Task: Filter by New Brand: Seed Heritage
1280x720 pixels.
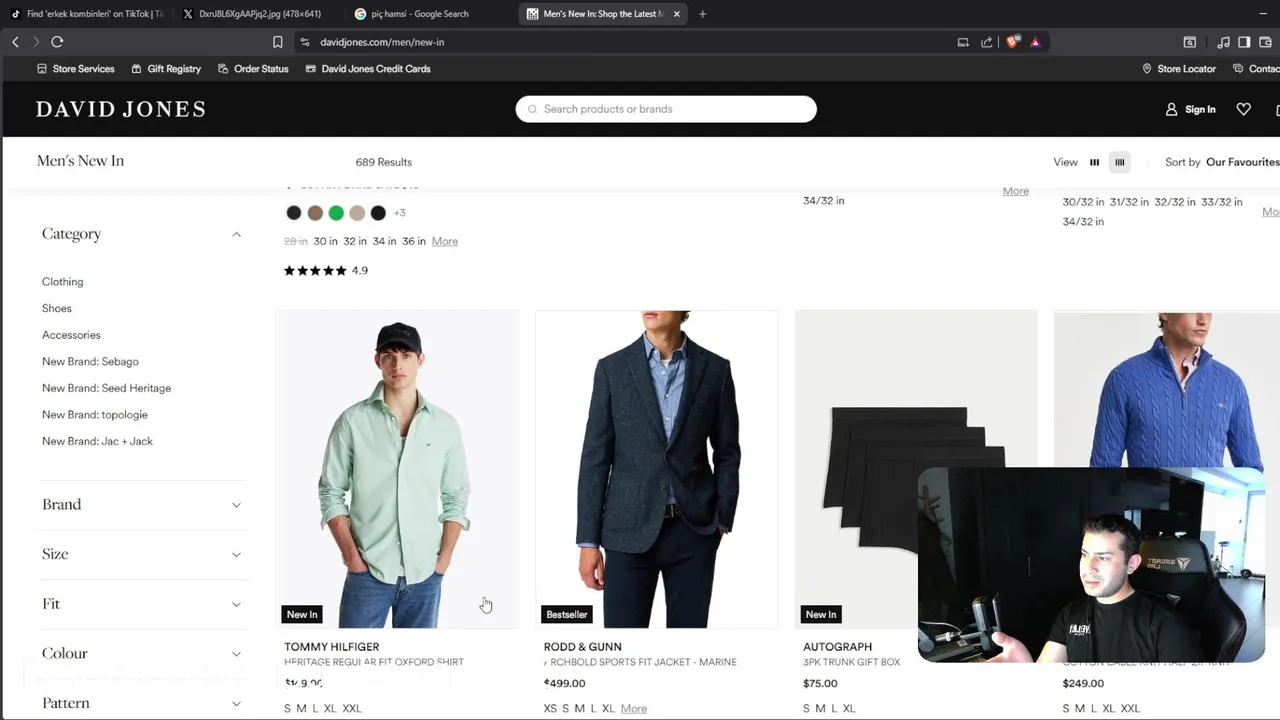Action: coord(106,388)
